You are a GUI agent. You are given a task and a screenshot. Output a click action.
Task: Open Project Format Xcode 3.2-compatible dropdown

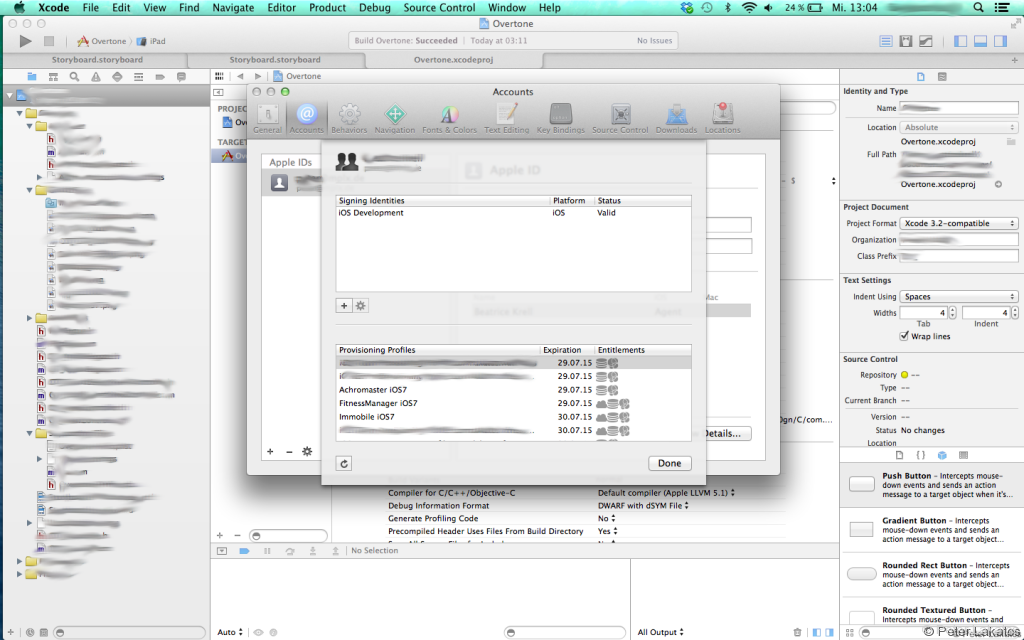[x=959, y=223]
